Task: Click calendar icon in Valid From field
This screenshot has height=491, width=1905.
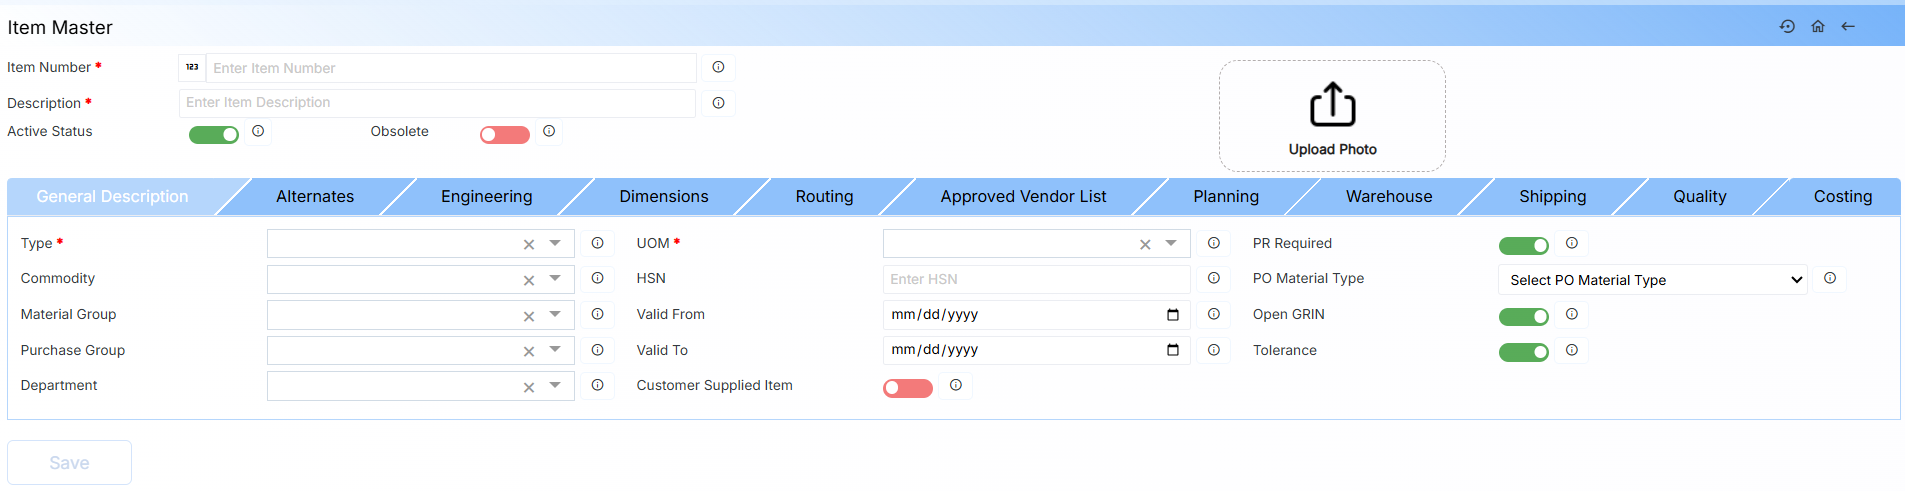Action: [x=1173, y=315]
